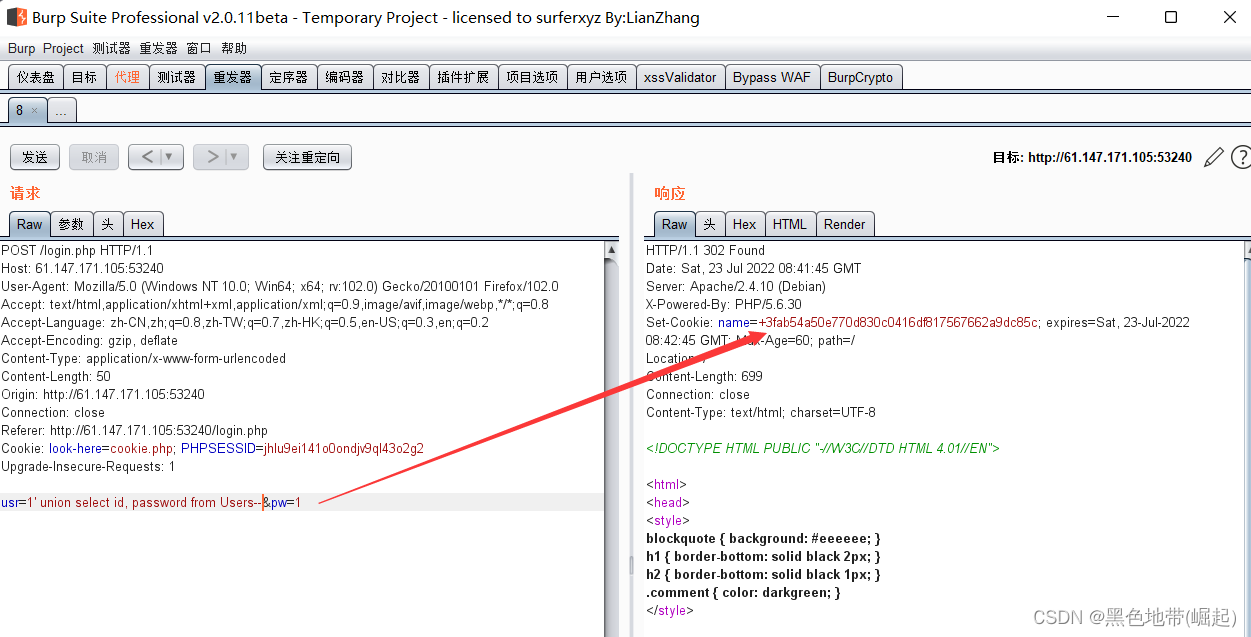Image resolution: width=1251 pixels, height=637 pixels.
Task: Click the PHPSESSID cookie value text
Action: point(344,448)
